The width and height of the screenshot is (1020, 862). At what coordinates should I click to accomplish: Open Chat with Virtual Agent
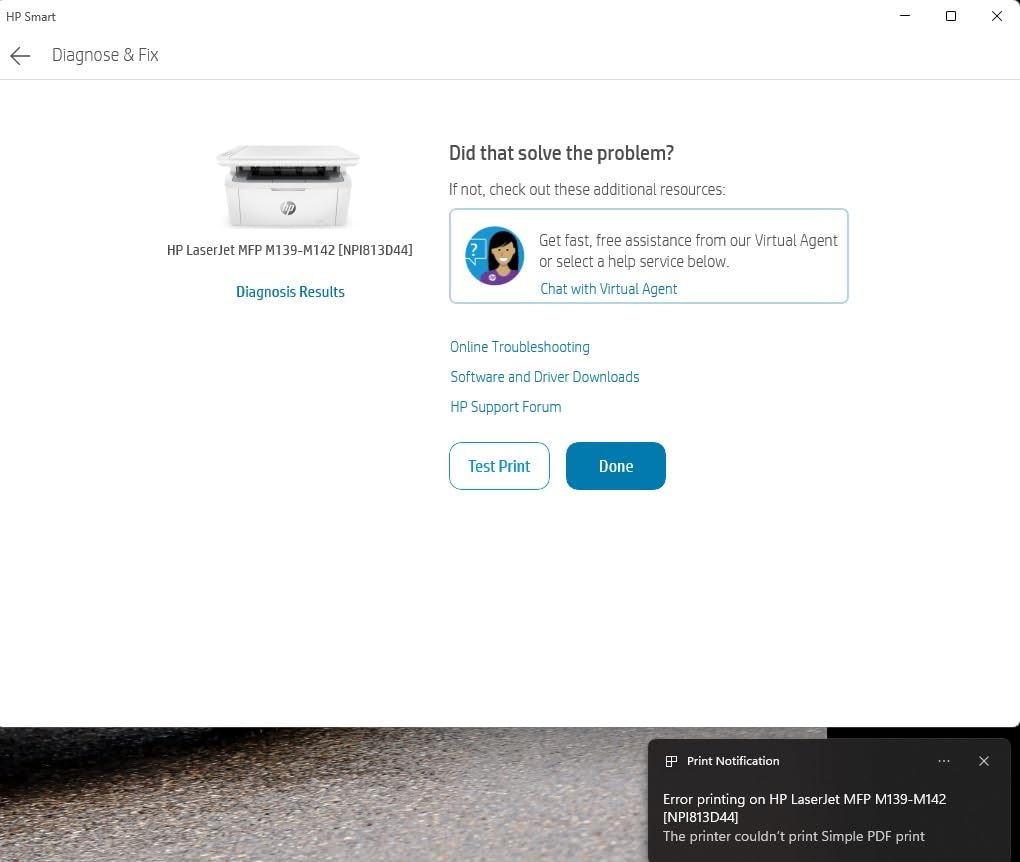[x=608, y=289]
